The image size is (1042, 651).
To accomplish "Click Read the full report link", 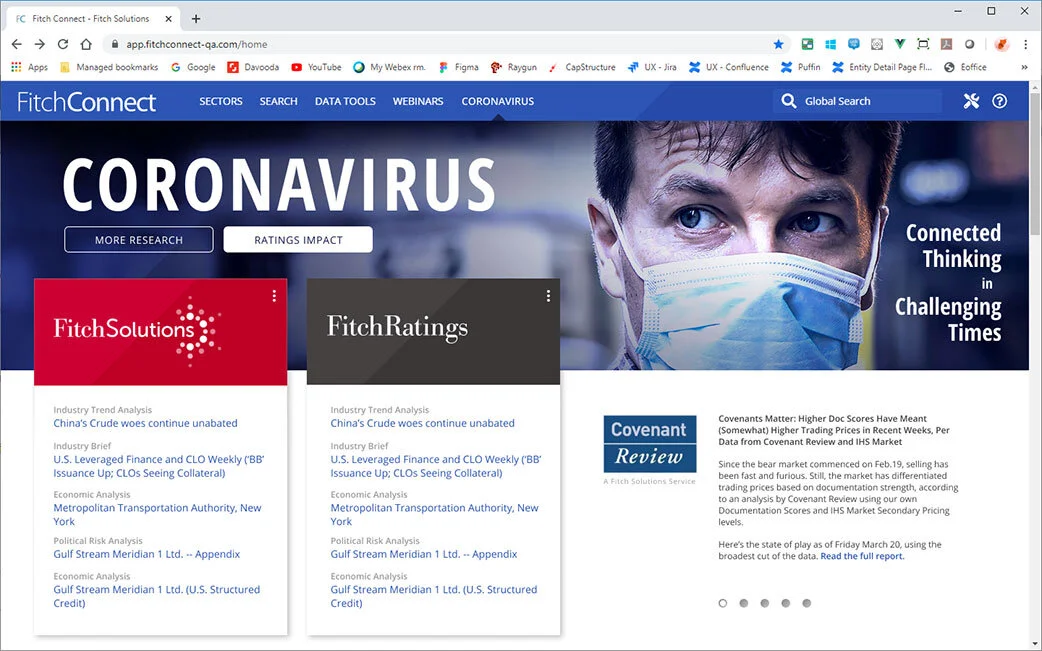I will pyautogui.click(x=862, y=556).
